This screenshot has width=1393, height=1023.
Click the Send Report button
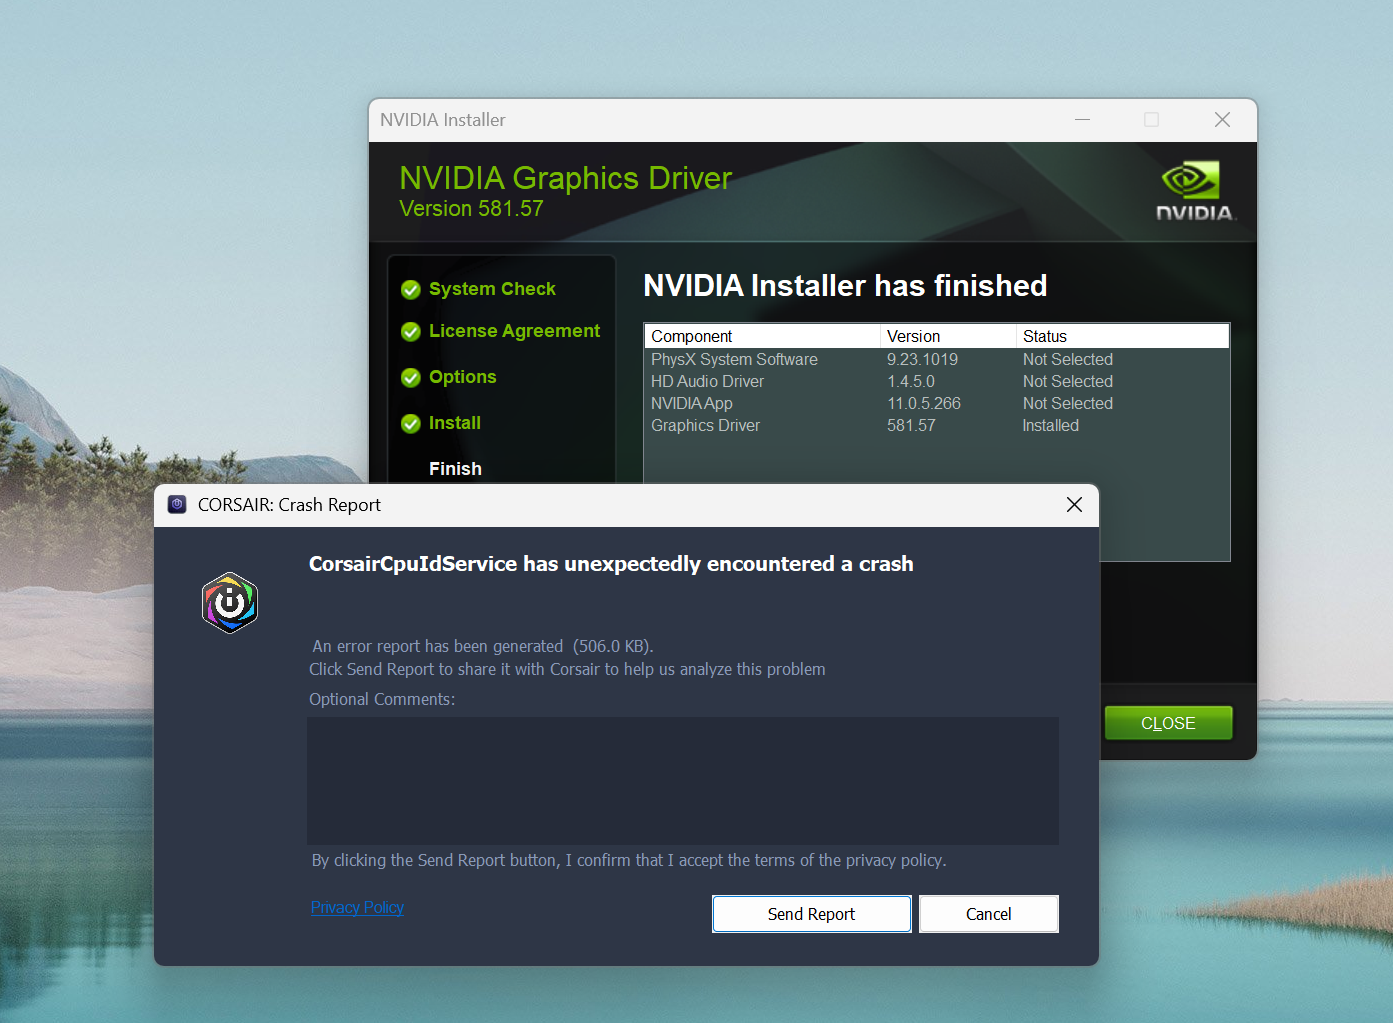point(811,914)
